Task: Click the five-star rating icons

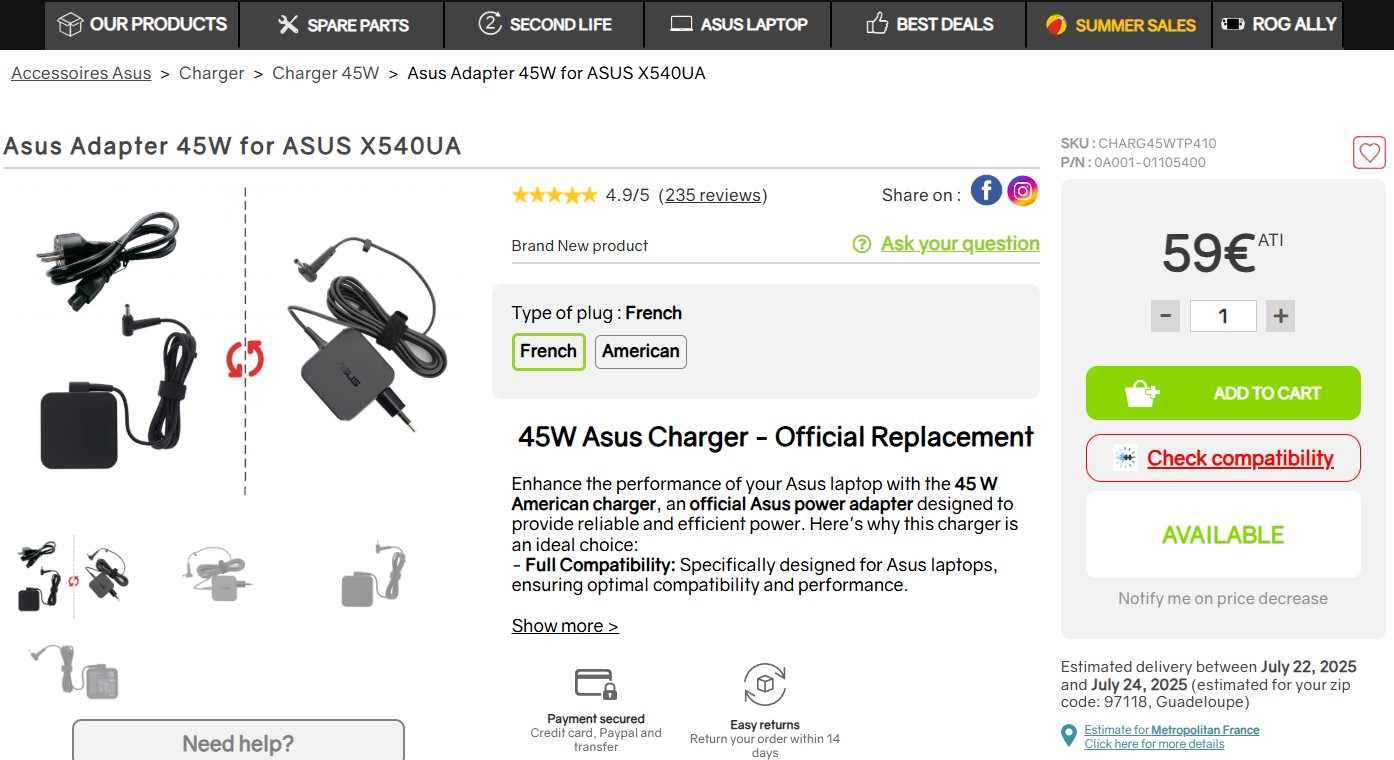Action: point(554,195)
